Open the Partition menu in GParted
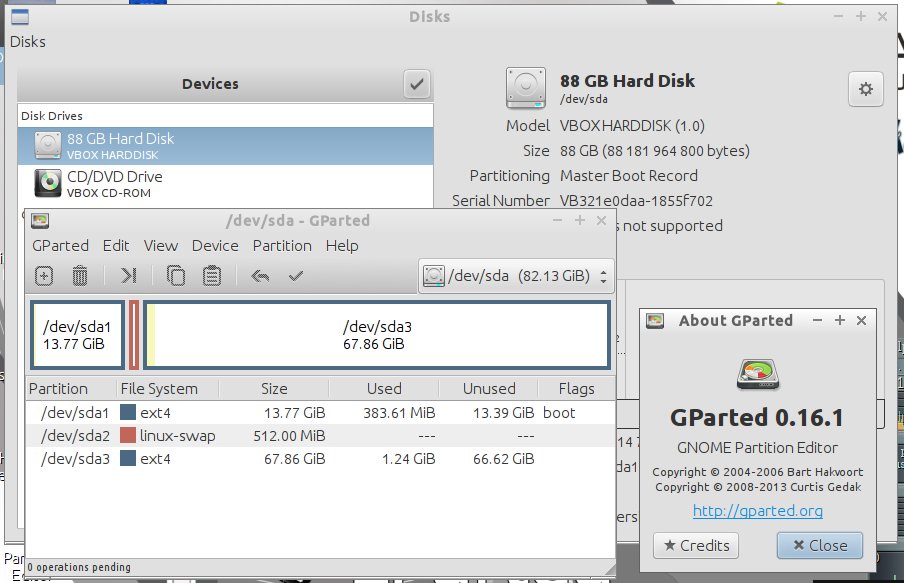The image size is (904, 583). 282,246
